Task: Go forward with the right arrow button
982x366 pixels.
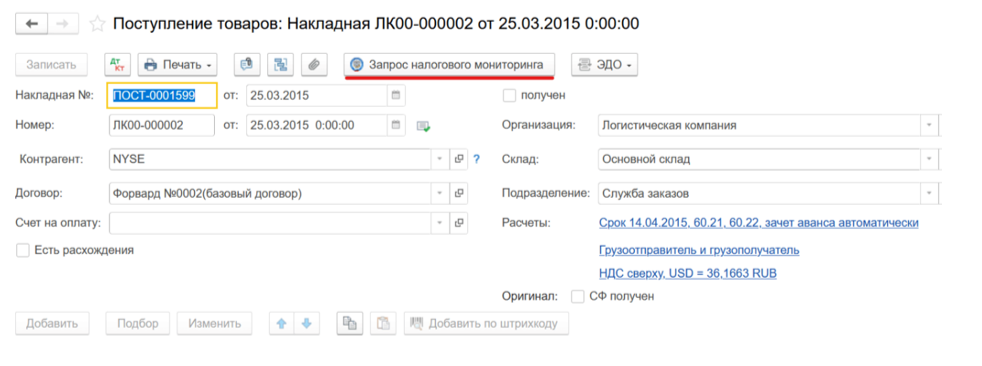Action: click(x=63, y=24)
